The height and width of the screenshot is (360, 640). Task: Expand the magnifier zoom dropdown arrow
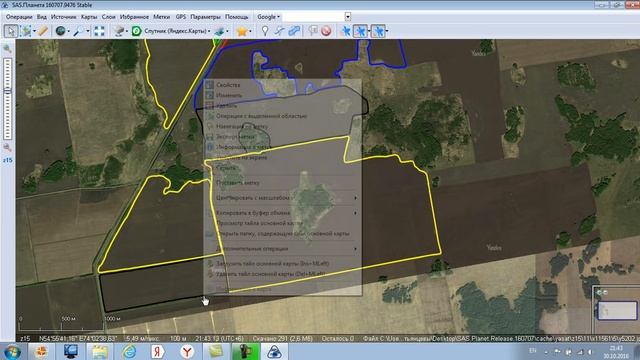click(x=87, y=31)
